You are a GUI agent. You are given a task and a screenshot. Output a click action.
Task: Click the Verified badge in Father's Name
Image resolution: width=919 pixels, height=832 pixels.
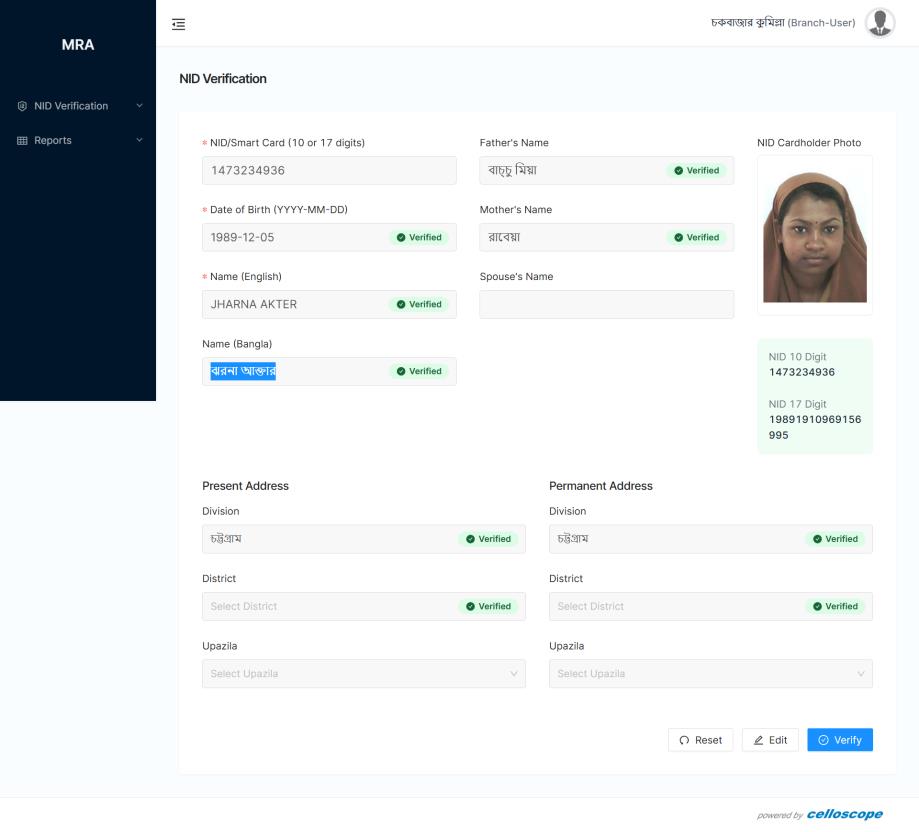[697, 171]
